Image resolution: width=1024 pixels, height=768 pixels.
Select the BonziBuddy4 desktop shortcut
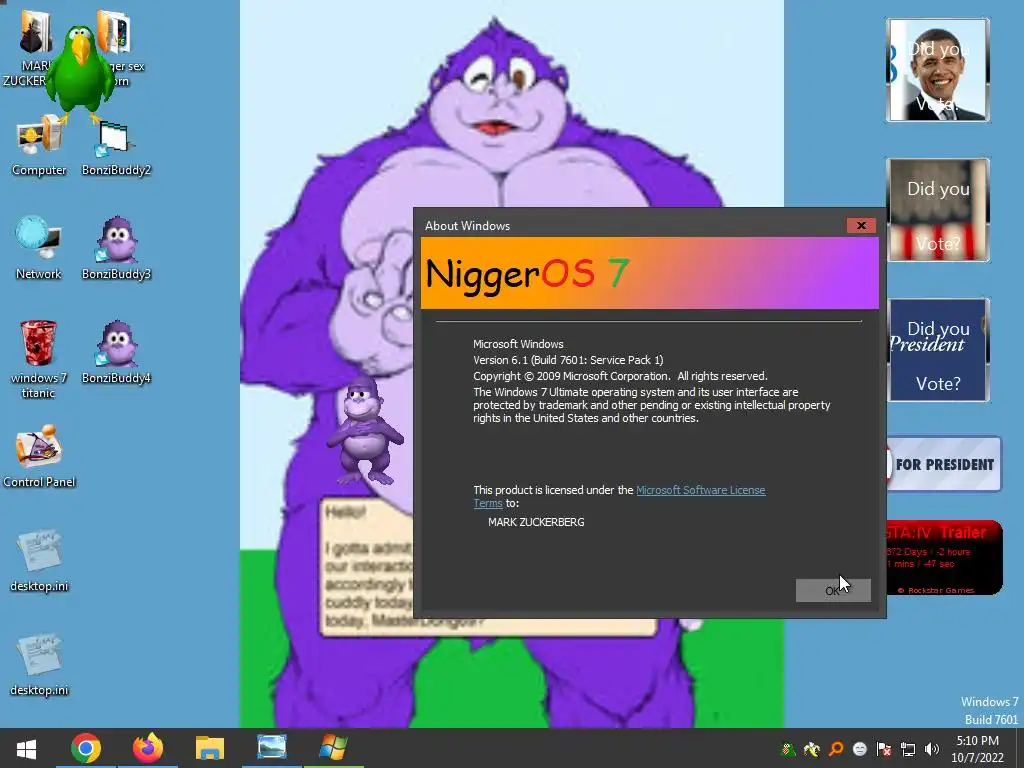tap(116, 353)
